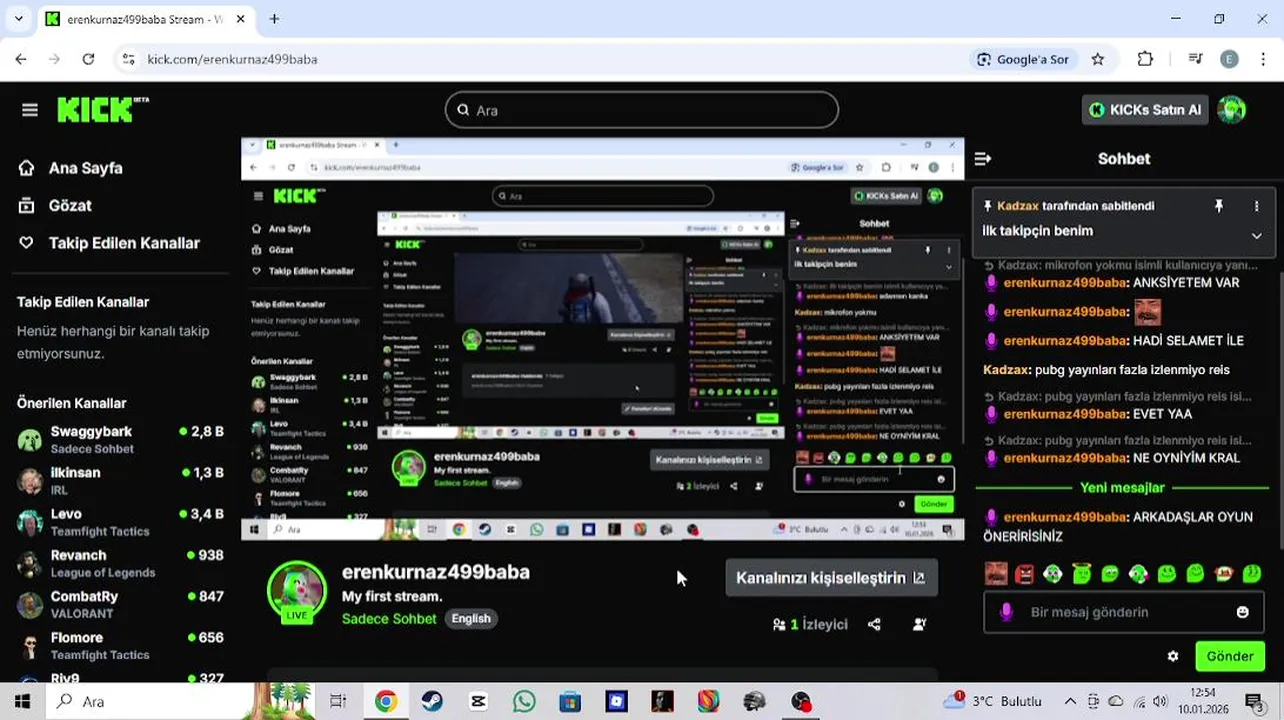This screenshot has height=720, width=1284.
Task: Click the English language tag
Action: pyautogui.click(x=471, y=618)
